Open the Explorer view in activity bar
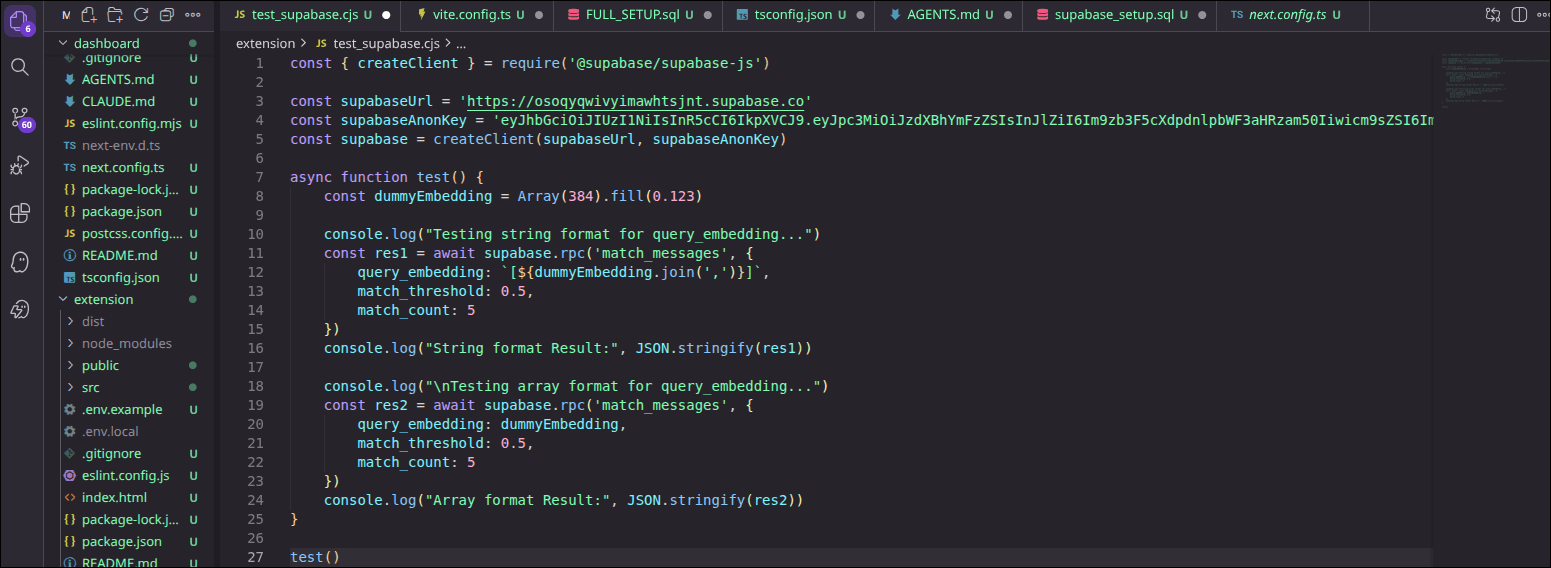Image resolution: width=1551 pixels, height=568 pixels. pyautogui.click(x=20, y=19)
